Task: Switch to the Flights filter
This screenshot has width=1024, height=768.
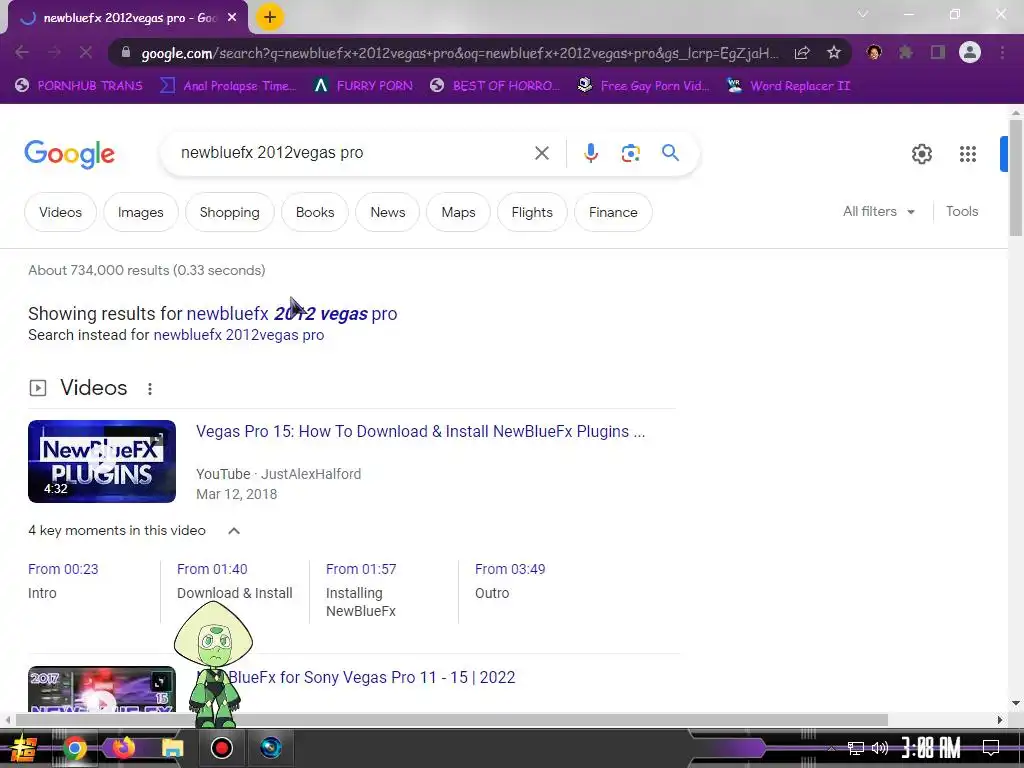Action: click(x=532, y=212)
